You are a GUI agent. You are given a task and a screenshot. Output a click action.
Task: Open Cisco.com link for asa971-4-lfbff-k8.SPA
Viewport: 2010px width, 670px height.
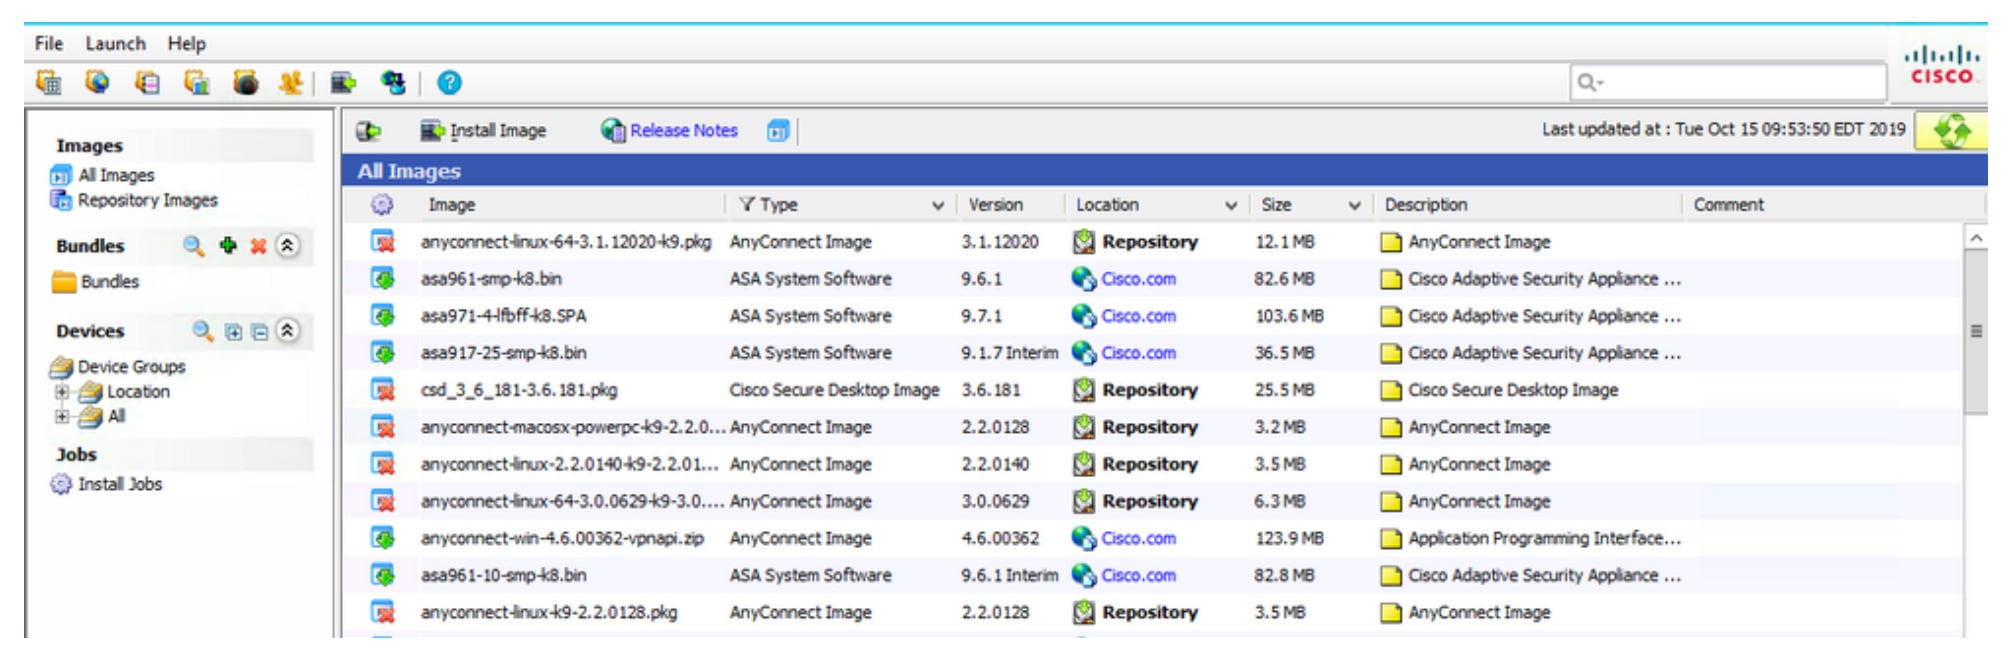[x=1138, y=316]
